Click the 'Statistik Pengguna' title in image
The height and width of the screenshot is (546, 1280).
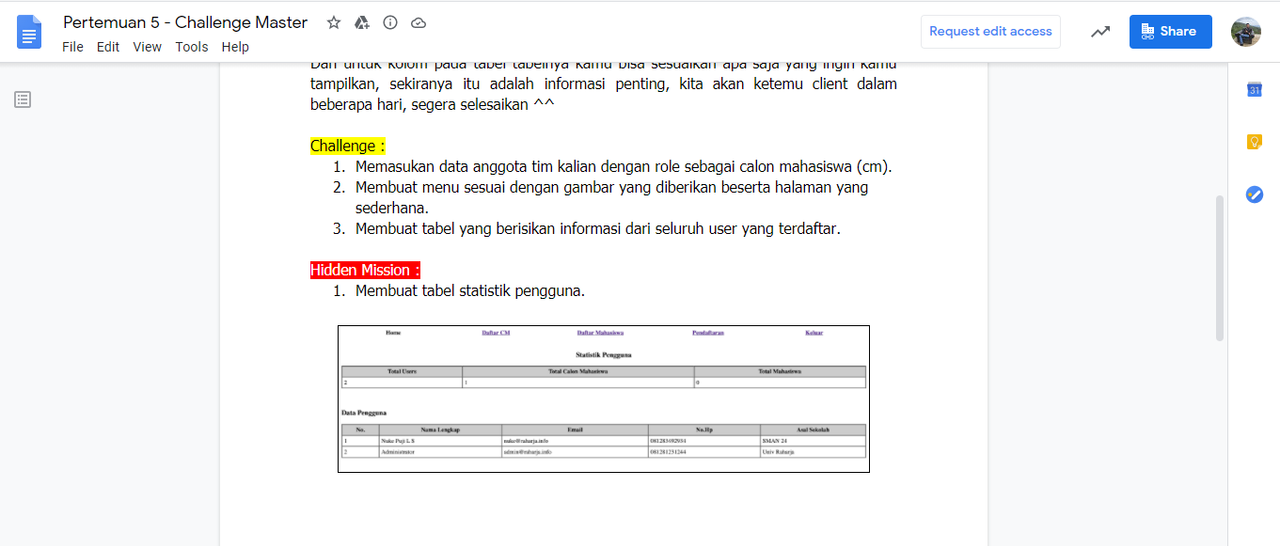pyautogui.click(x=603, y=354)
